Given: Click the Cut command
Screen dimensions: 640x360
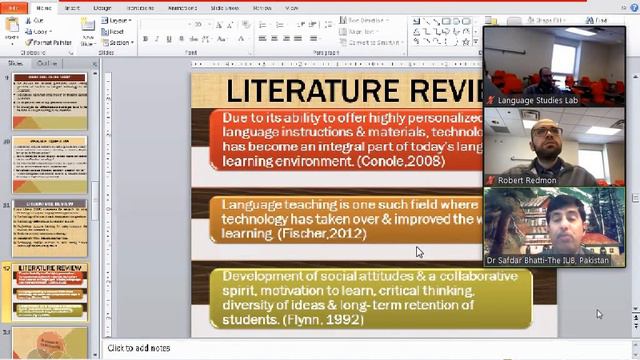Looking at the screenshot, I should (34, 20).
